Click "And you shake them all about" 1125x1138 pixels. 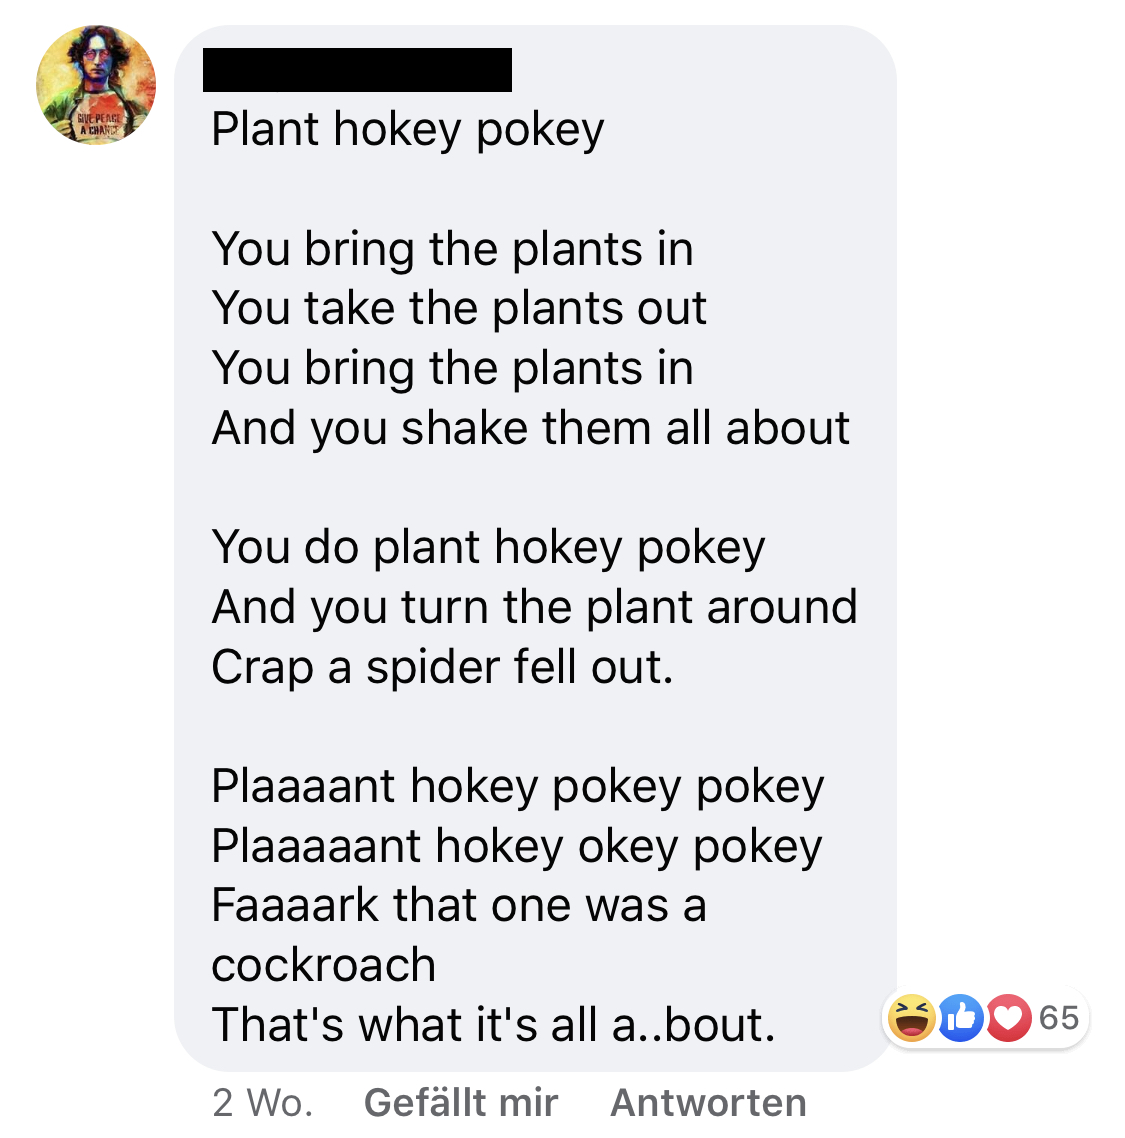coord(530,428)
